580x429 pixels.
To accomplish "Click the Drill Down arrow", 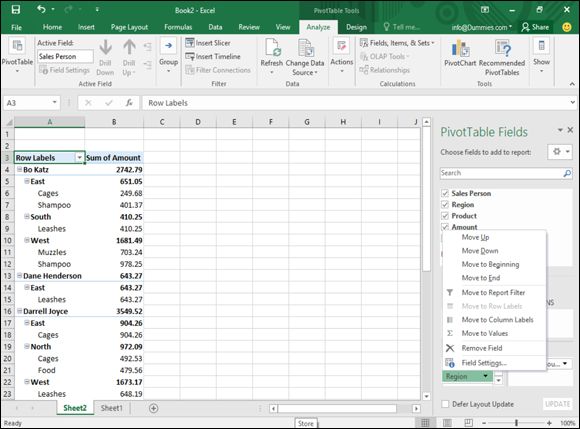I will [x=105, y=58].
